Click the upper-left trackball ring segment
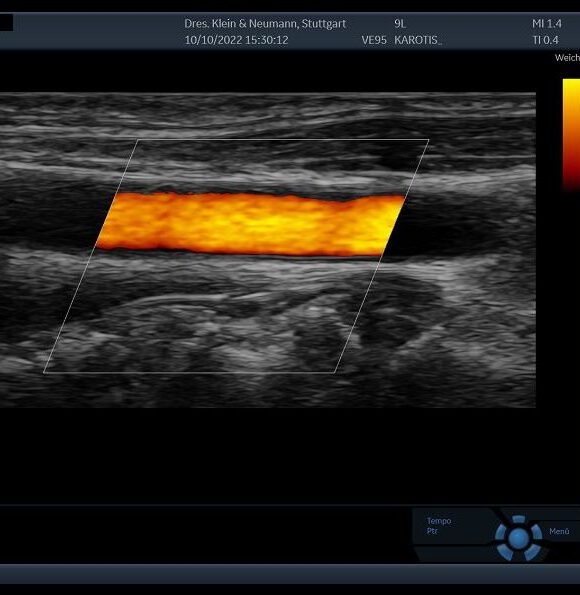580x595 pixels. point(501,531)
